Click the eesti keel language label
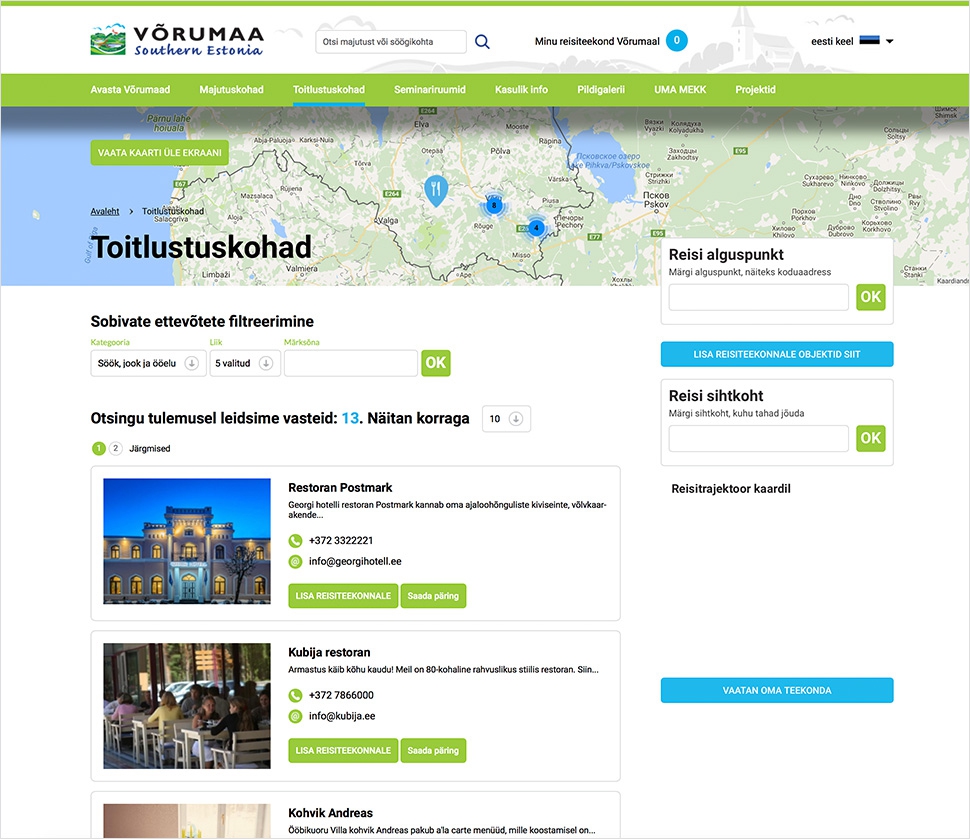 [832, 41]
